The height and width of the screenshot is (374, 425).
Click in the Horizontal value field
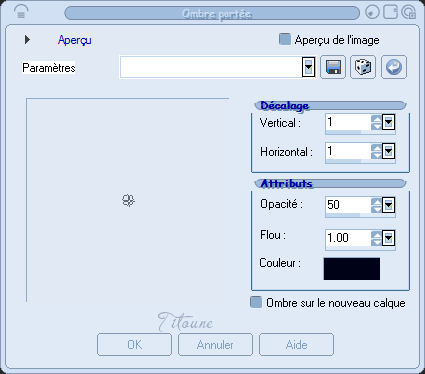tap(348, 151)
